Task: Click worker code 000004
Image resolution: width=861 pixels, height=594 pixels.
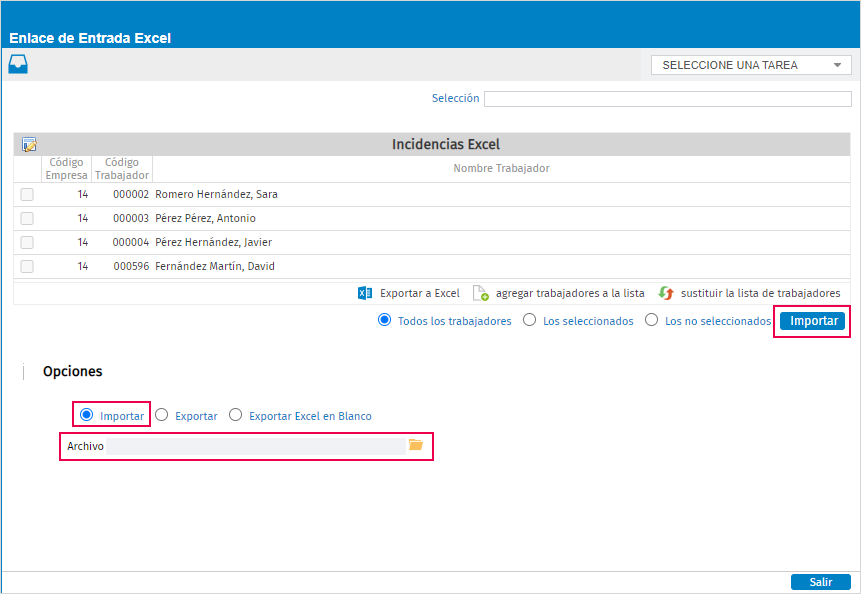Action: tap(131, 242)
